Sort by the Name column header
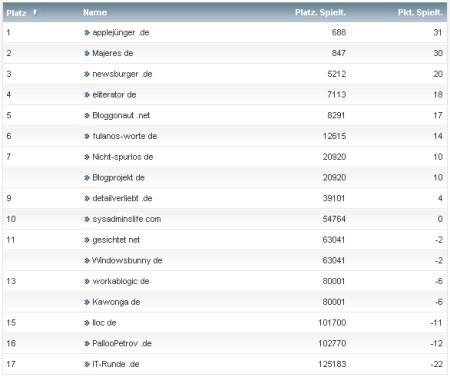The width and height of the screenshot is (450, 377). pos(95,13)
